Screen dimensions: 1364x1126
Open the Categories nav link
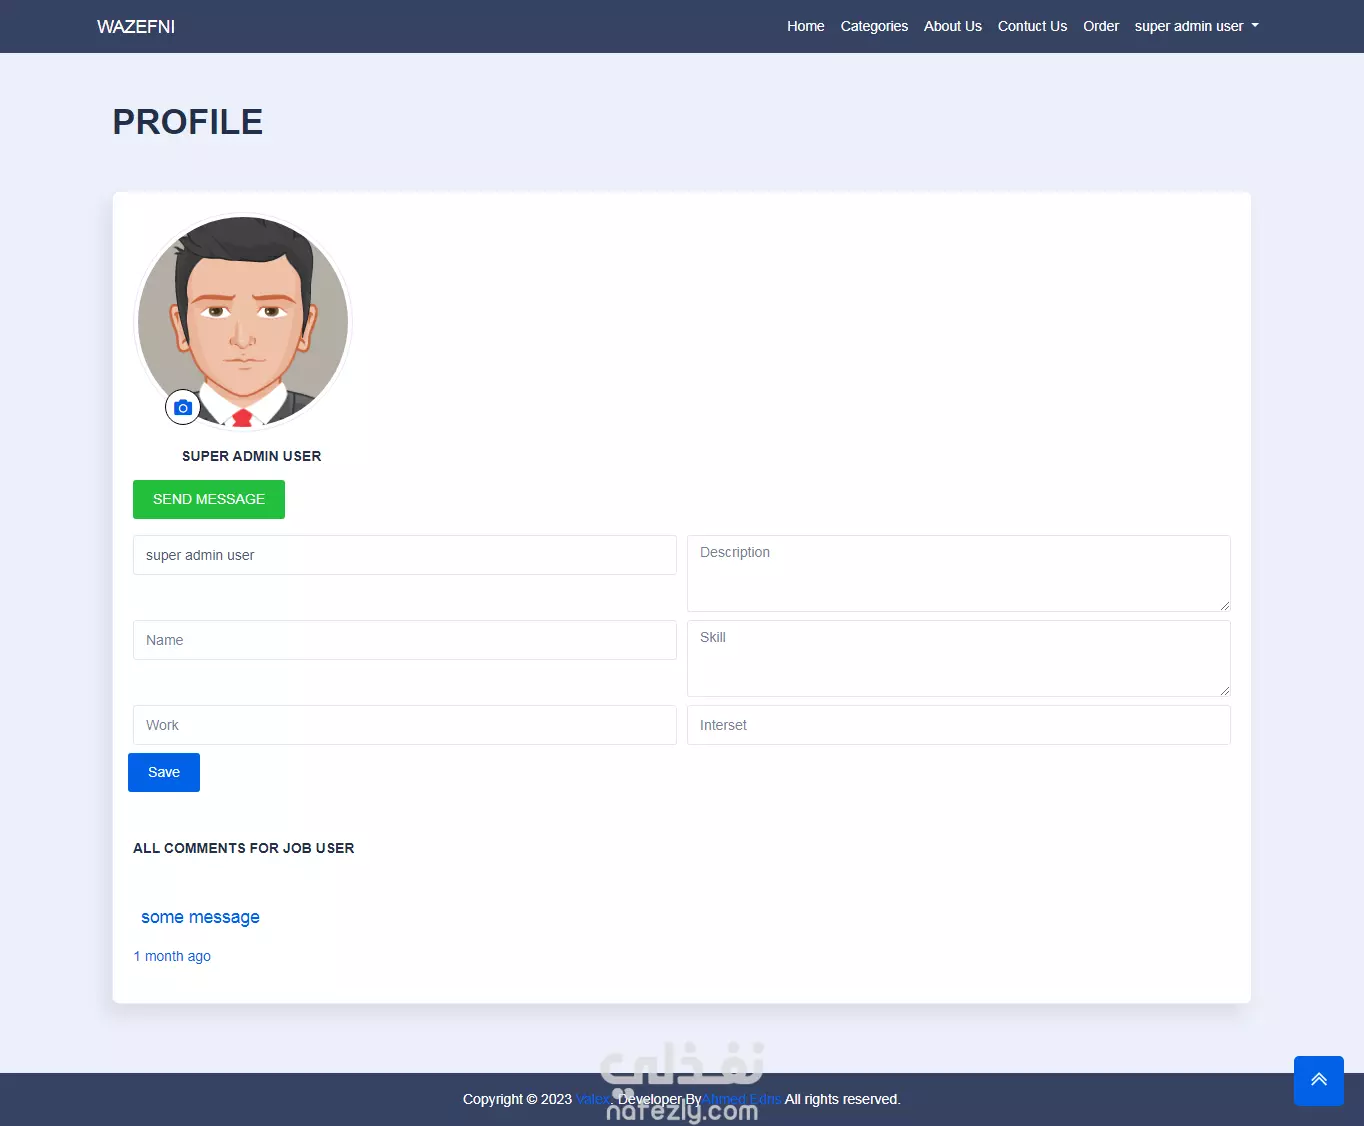point(874,26)
